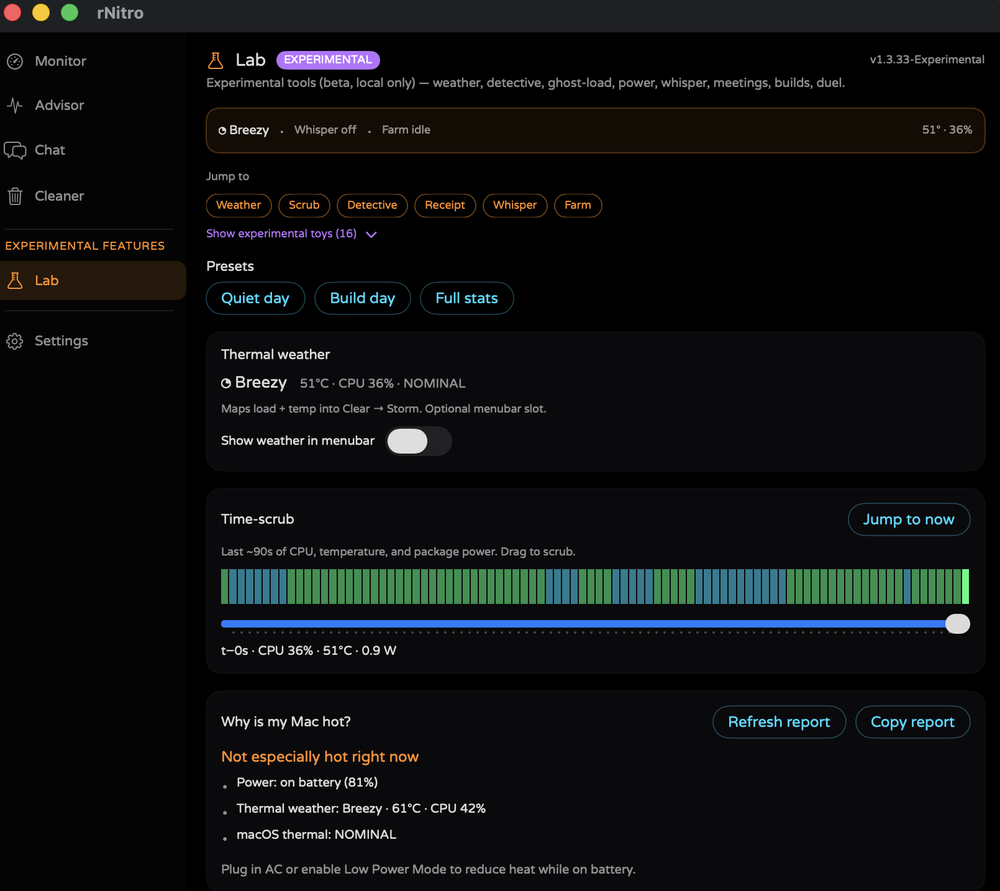Switch to Chat in sidebar

pyautogui.click(x=93, y=150)
